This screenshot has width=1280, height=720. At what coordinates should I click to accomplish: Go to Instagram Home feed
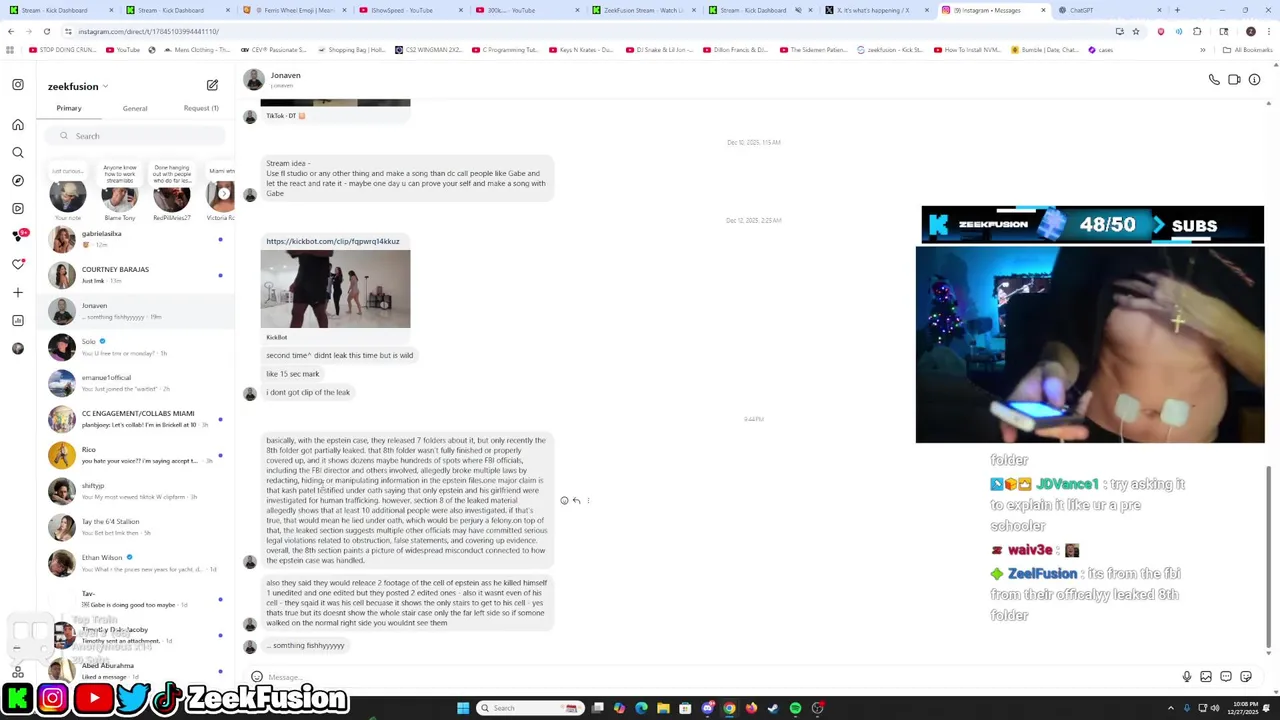click(18, 125)
